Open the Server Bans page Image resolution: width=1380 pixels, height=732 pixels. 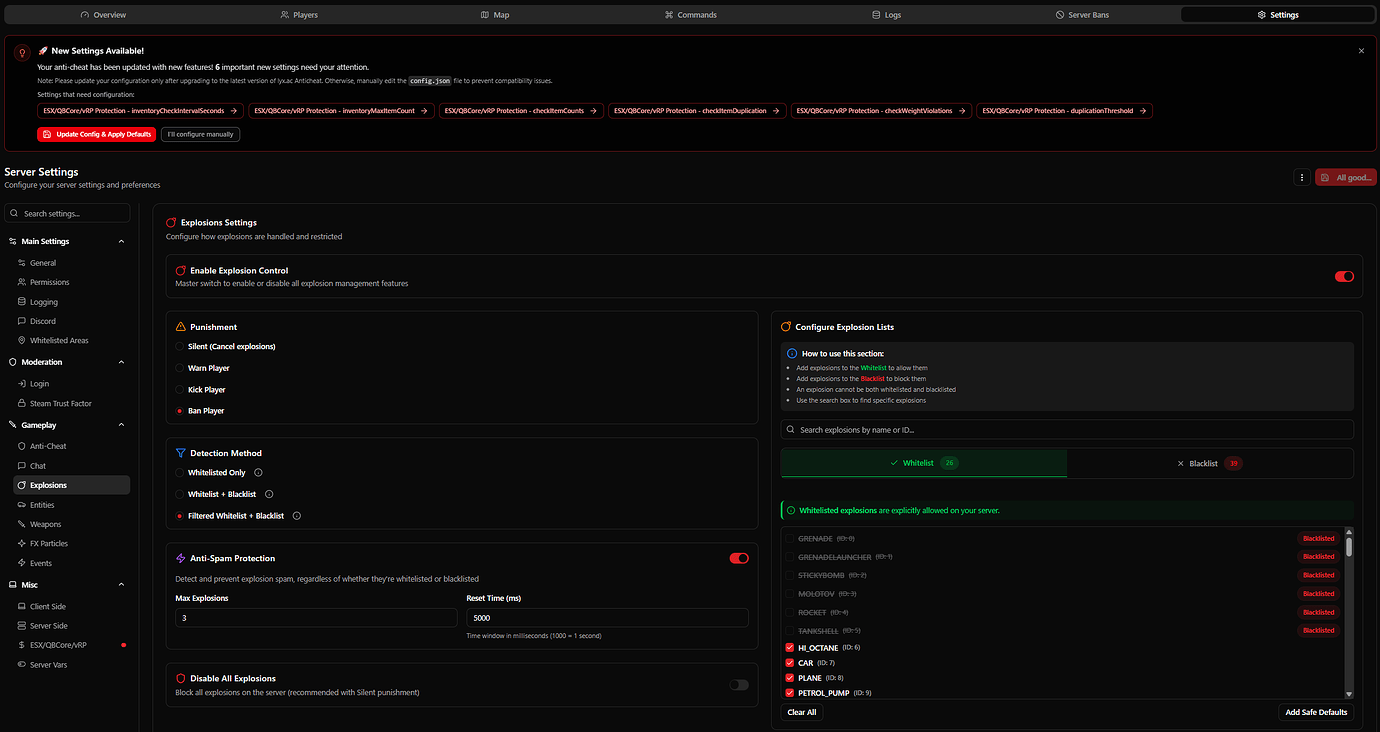click(1082, 14)
